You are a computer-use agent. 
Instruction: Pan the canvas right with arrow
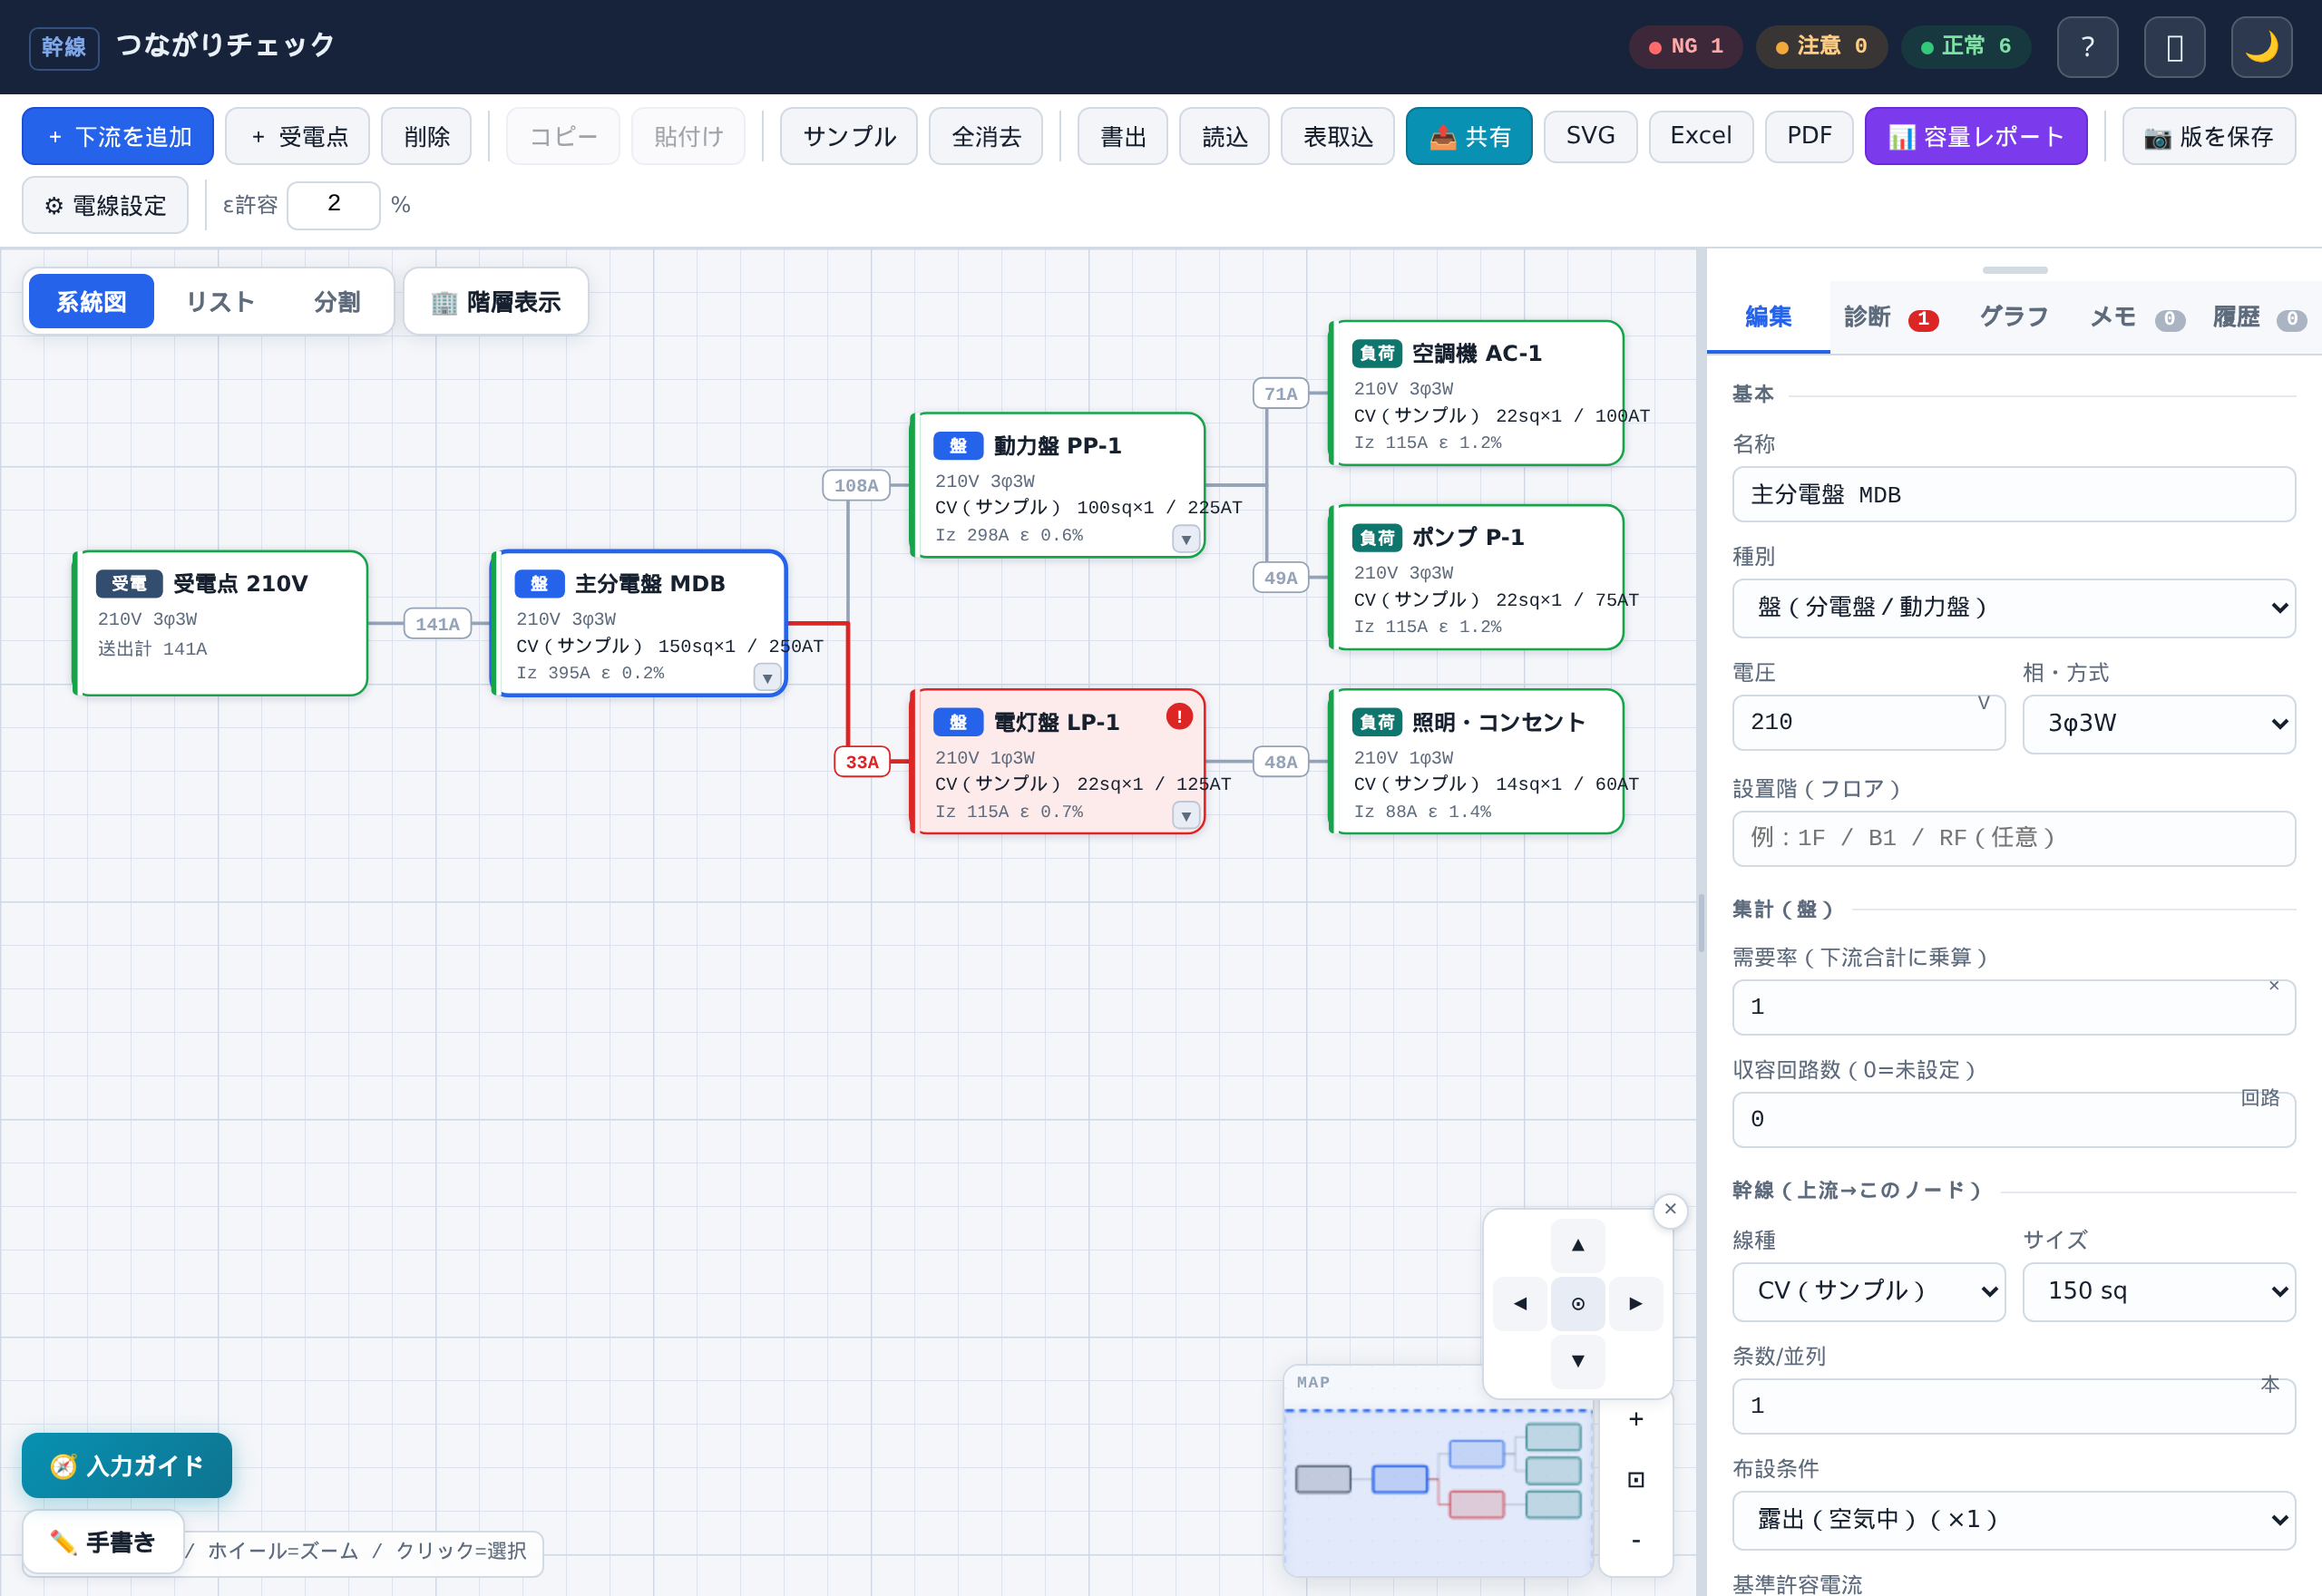pos(1636,1303)
